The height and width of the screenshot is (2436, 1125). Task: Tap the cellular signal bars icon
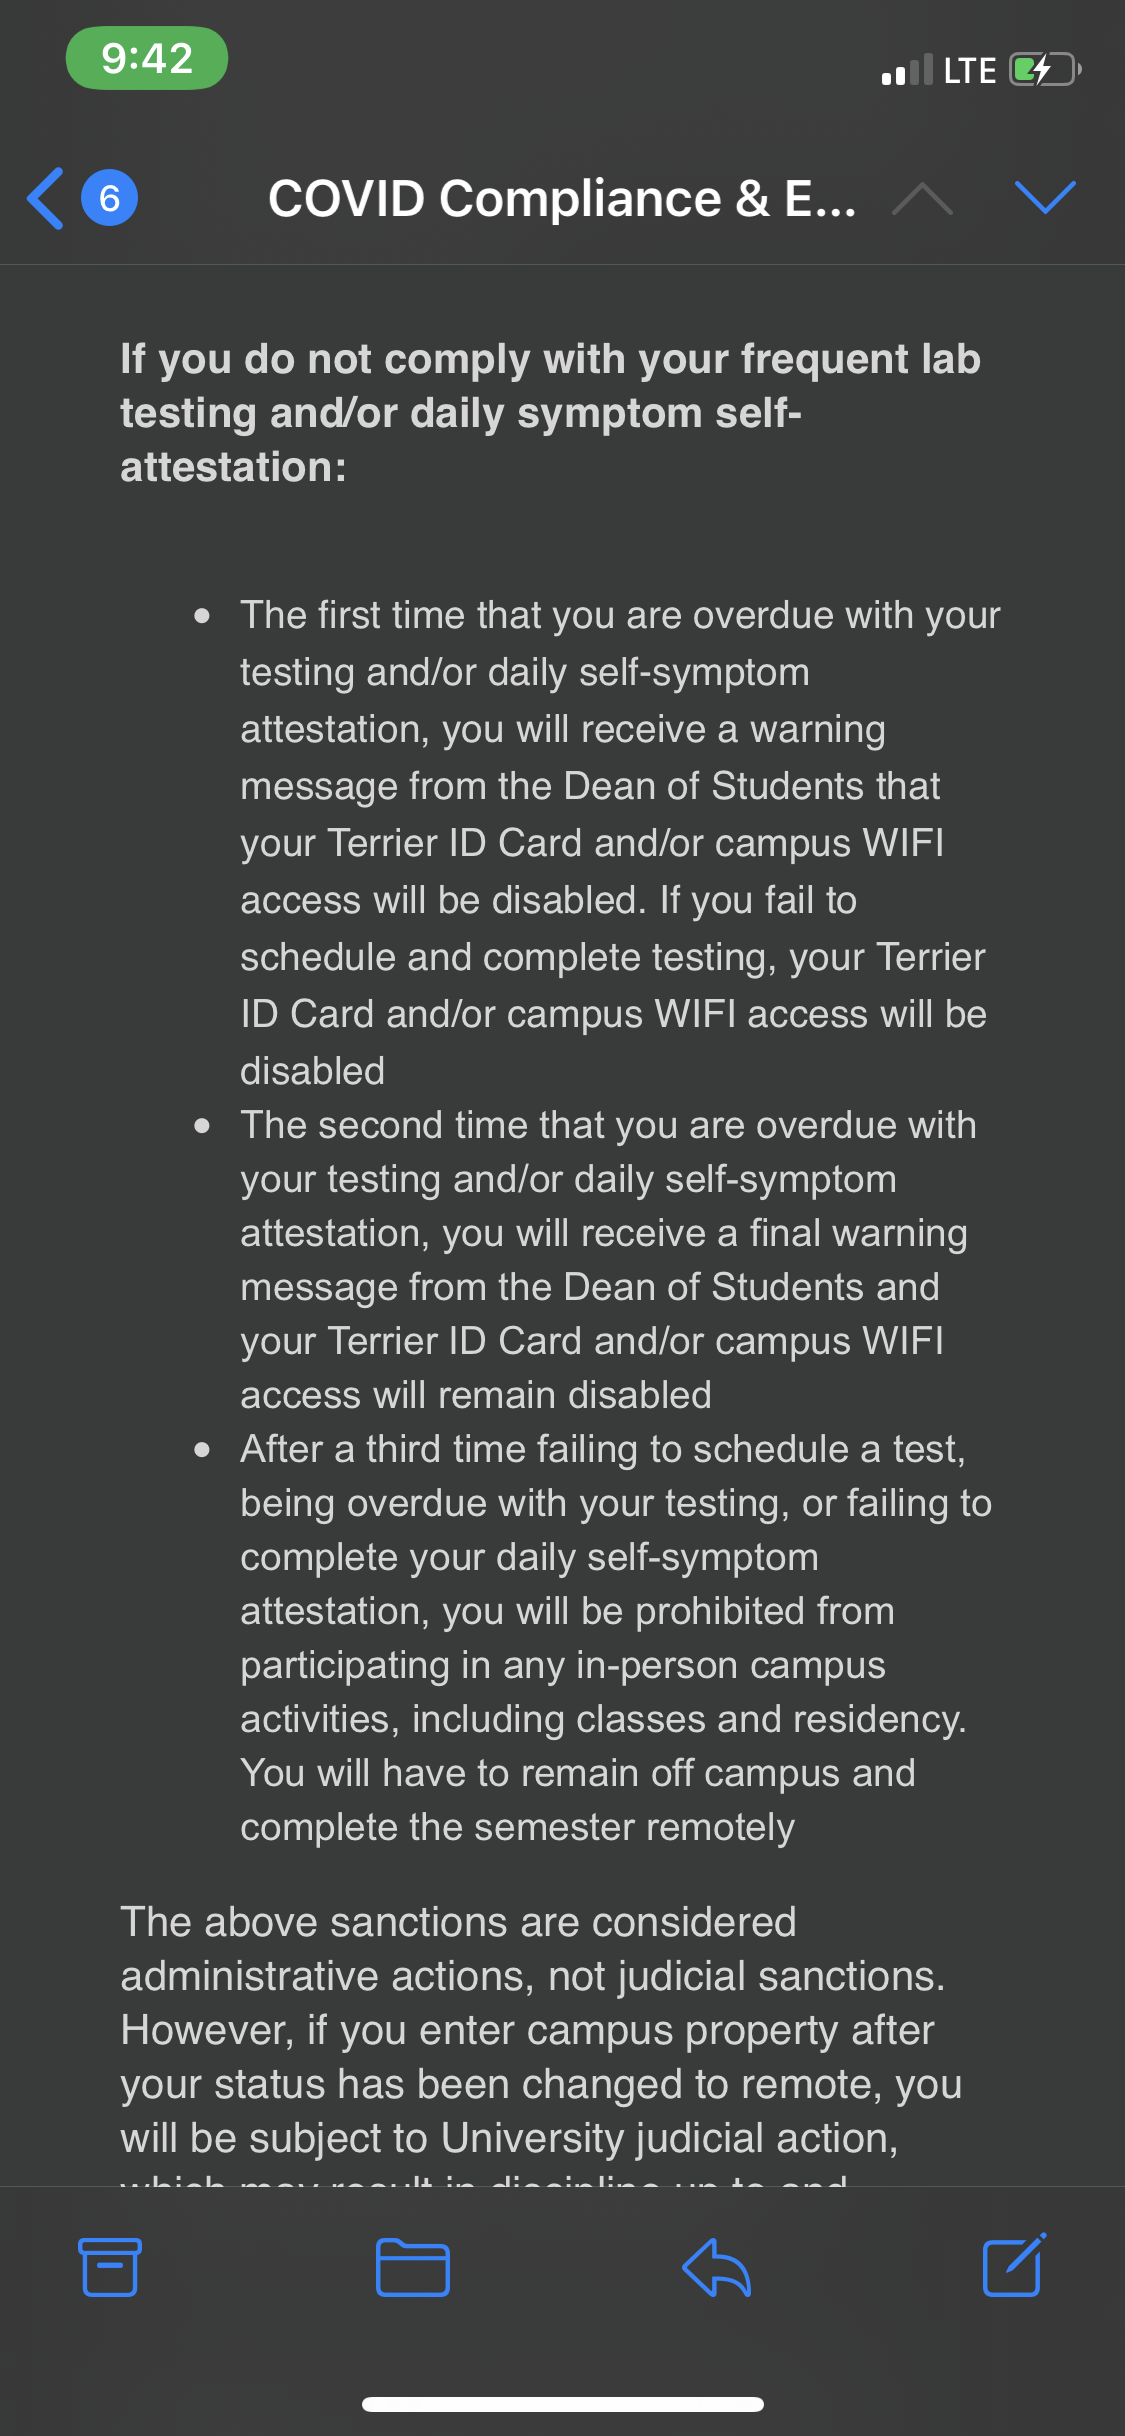click(906, 71)
